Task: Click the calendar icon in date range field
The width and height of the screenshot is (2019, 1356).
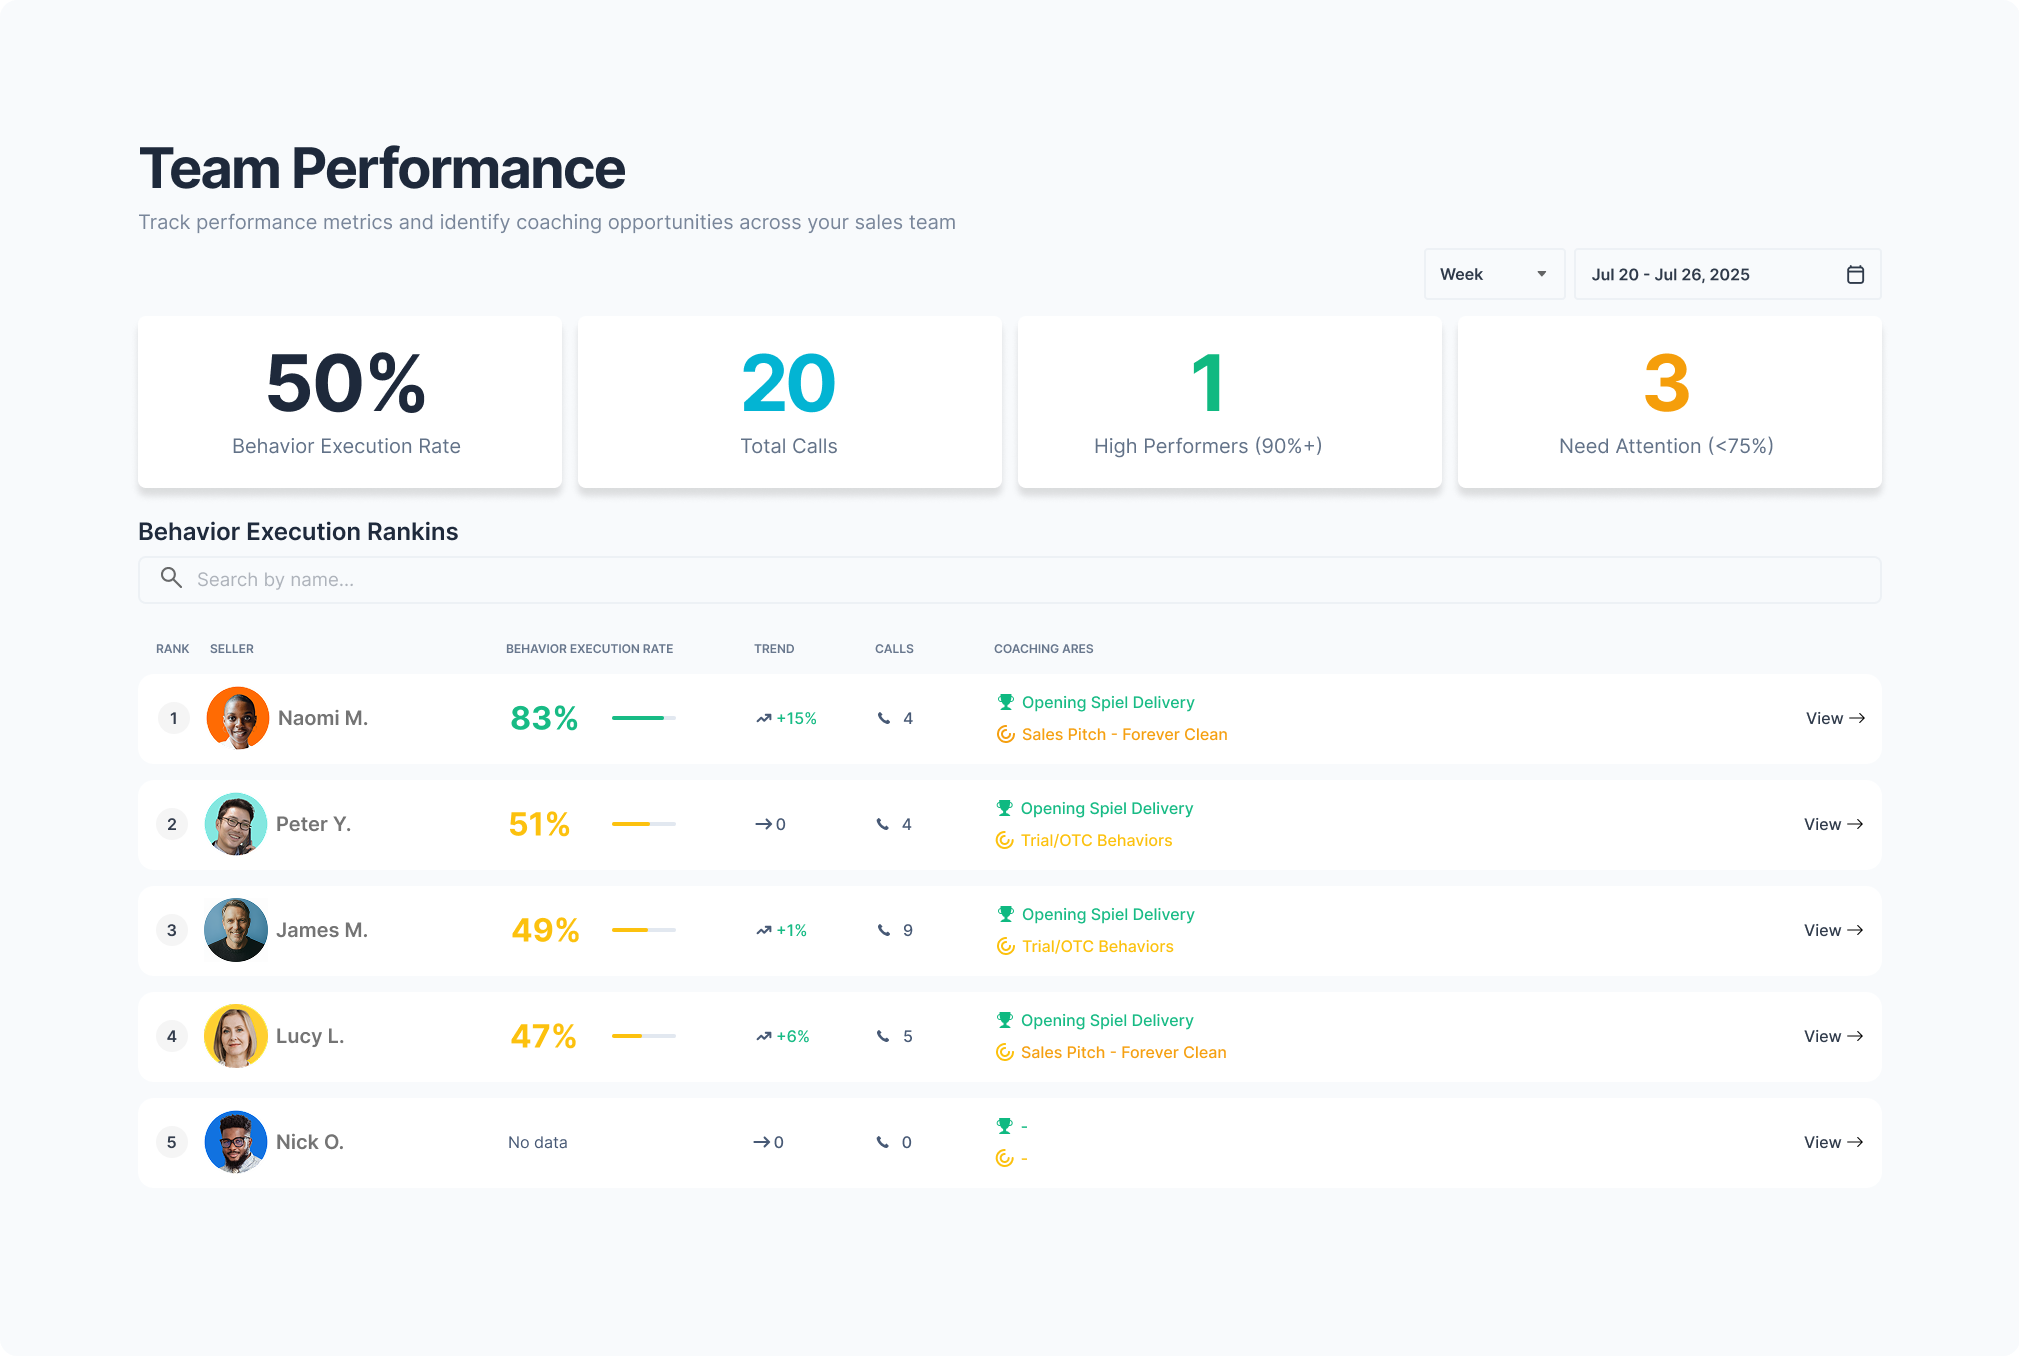Action: pos(1855,274)
